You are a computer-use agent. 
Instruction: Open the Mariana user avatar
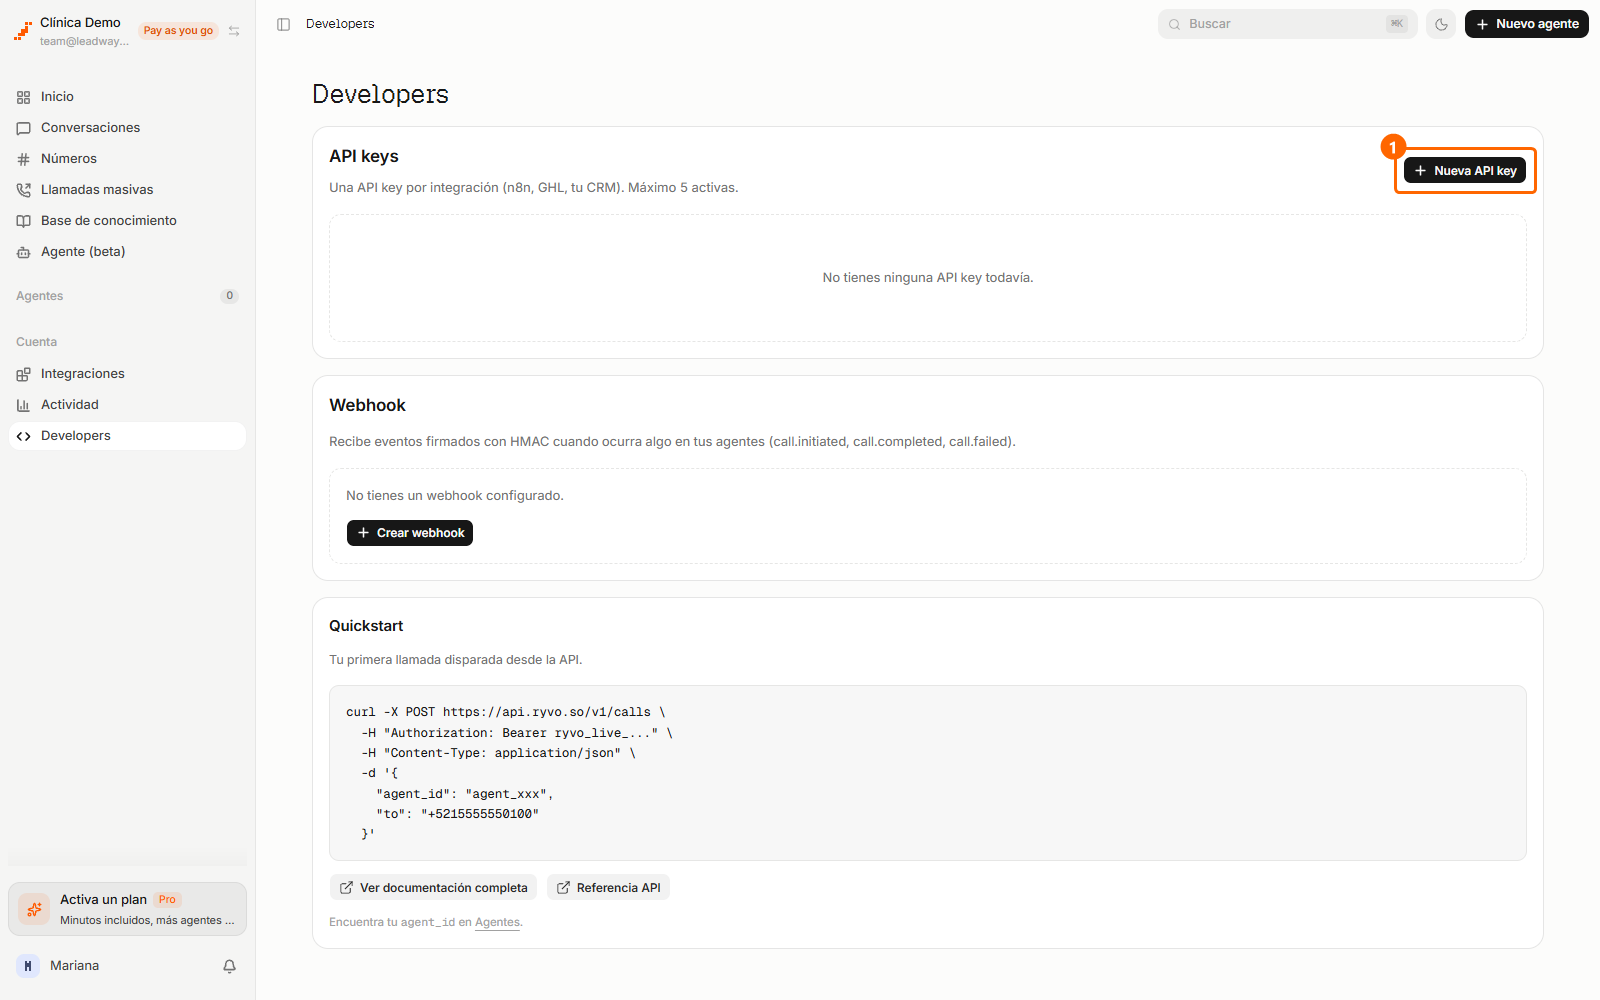point(27,966)
